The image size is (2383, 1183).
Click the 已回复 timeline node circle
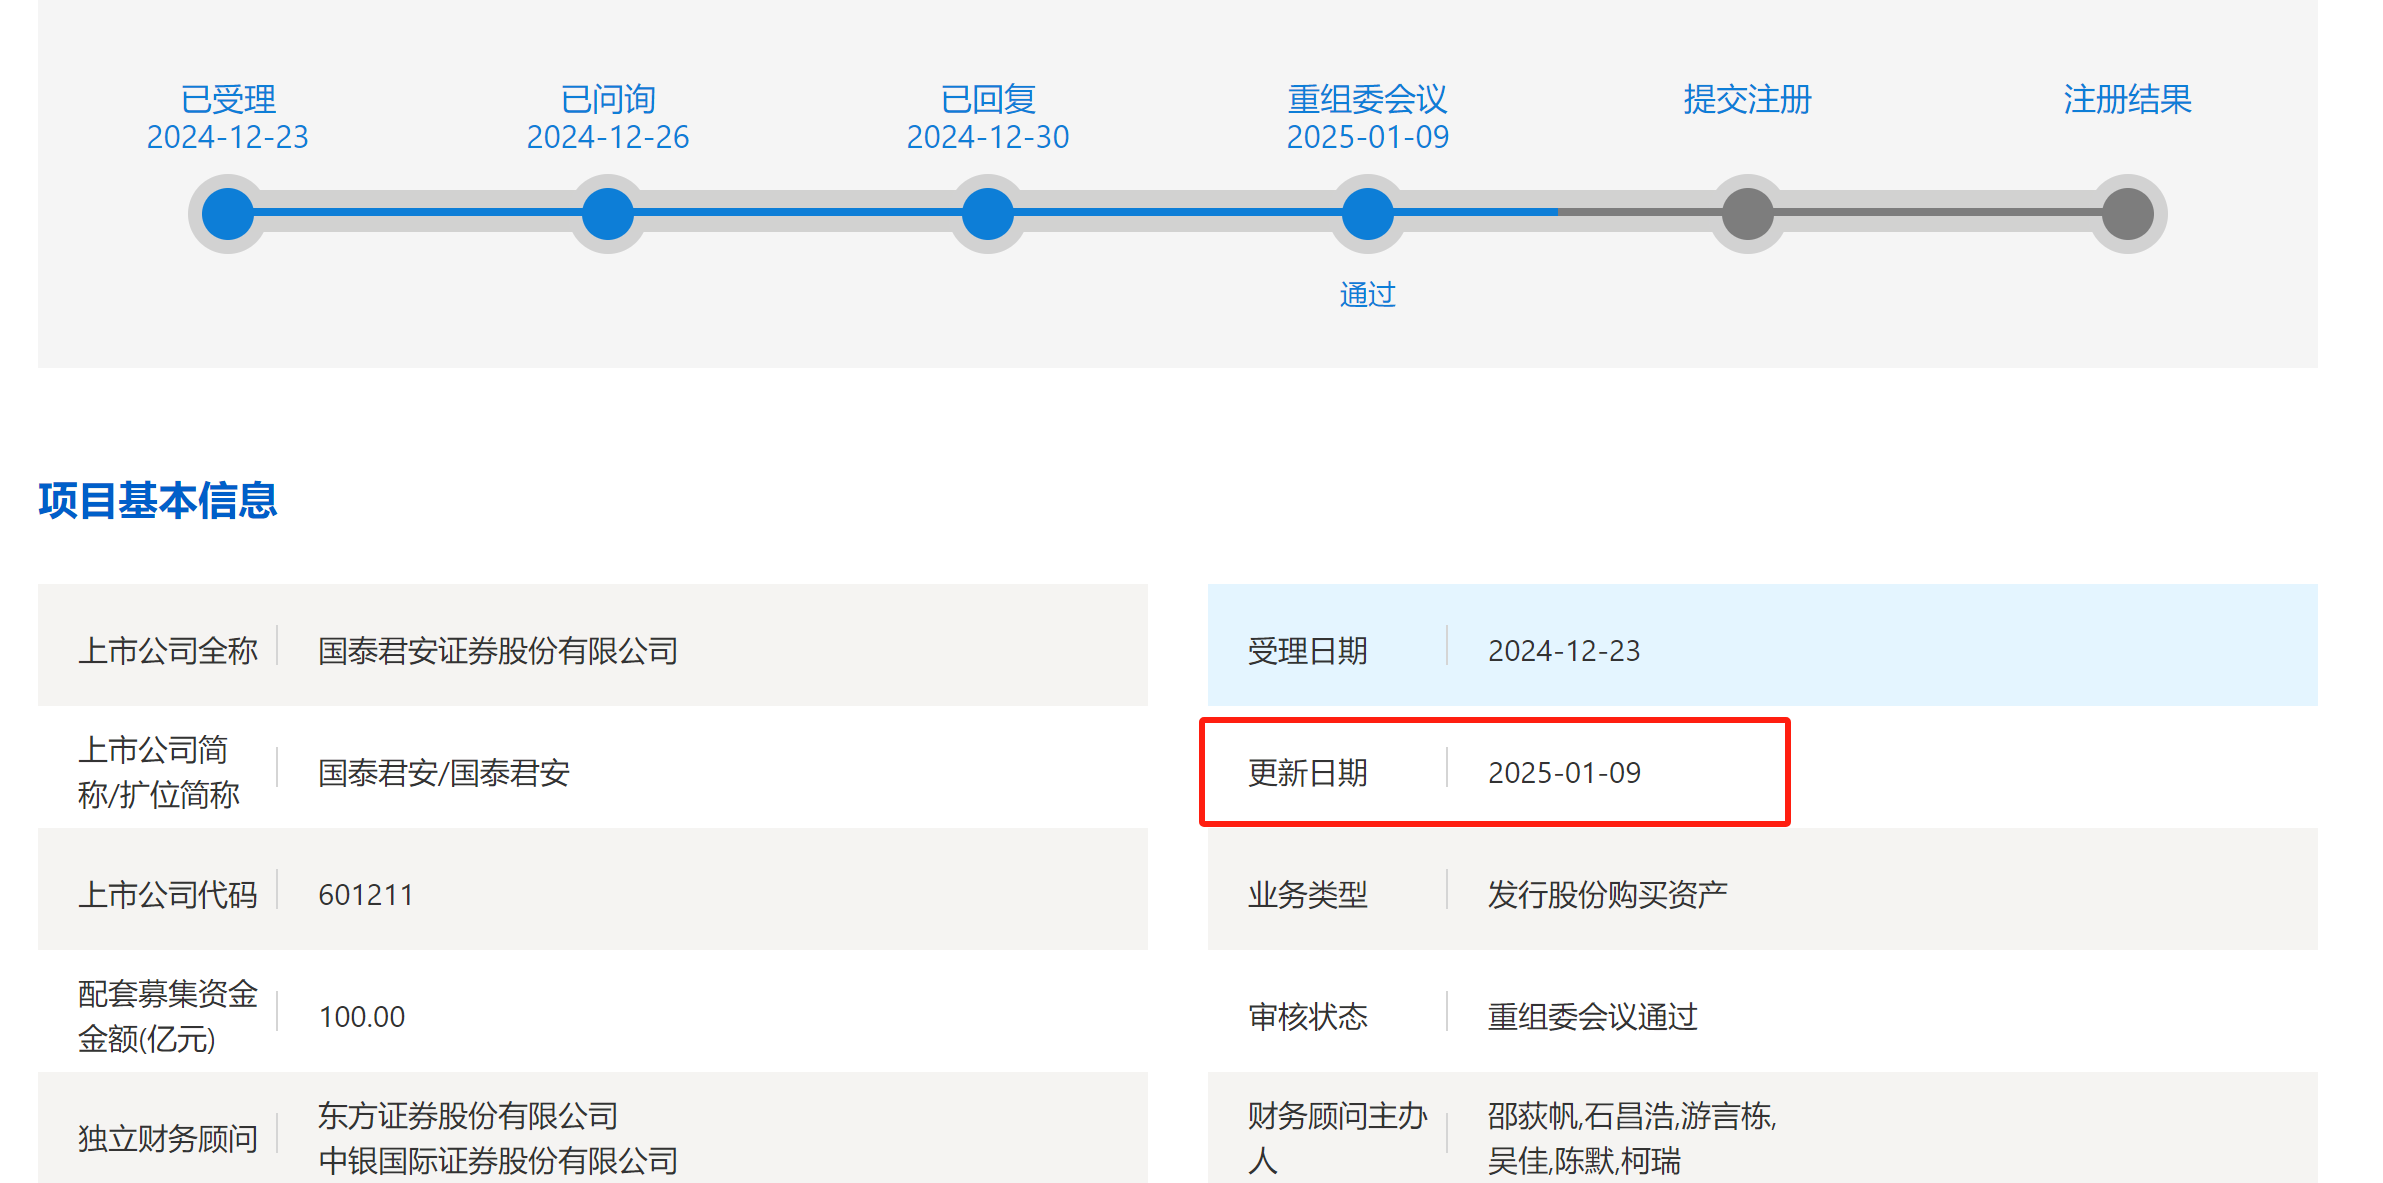coord(988,213)
